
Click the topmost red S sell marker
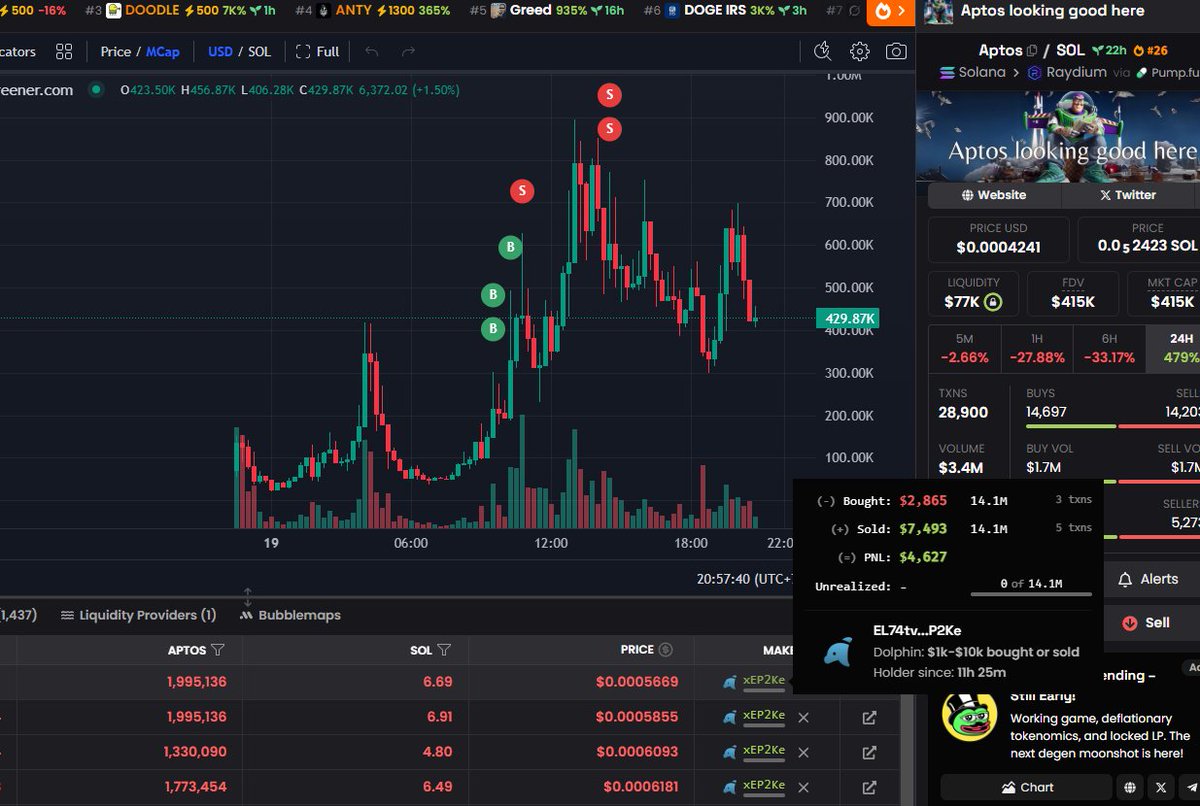click(610, 96)
